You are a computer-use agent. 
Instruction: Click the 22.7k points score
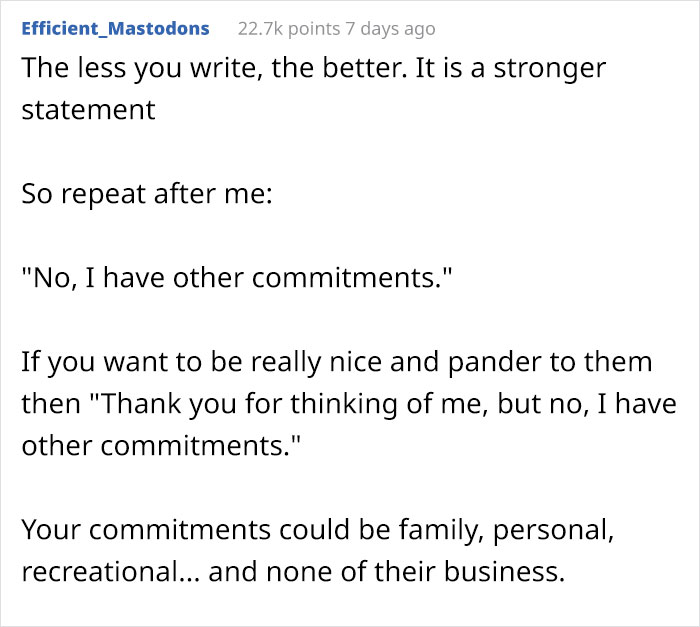click(x=284, y=29)
